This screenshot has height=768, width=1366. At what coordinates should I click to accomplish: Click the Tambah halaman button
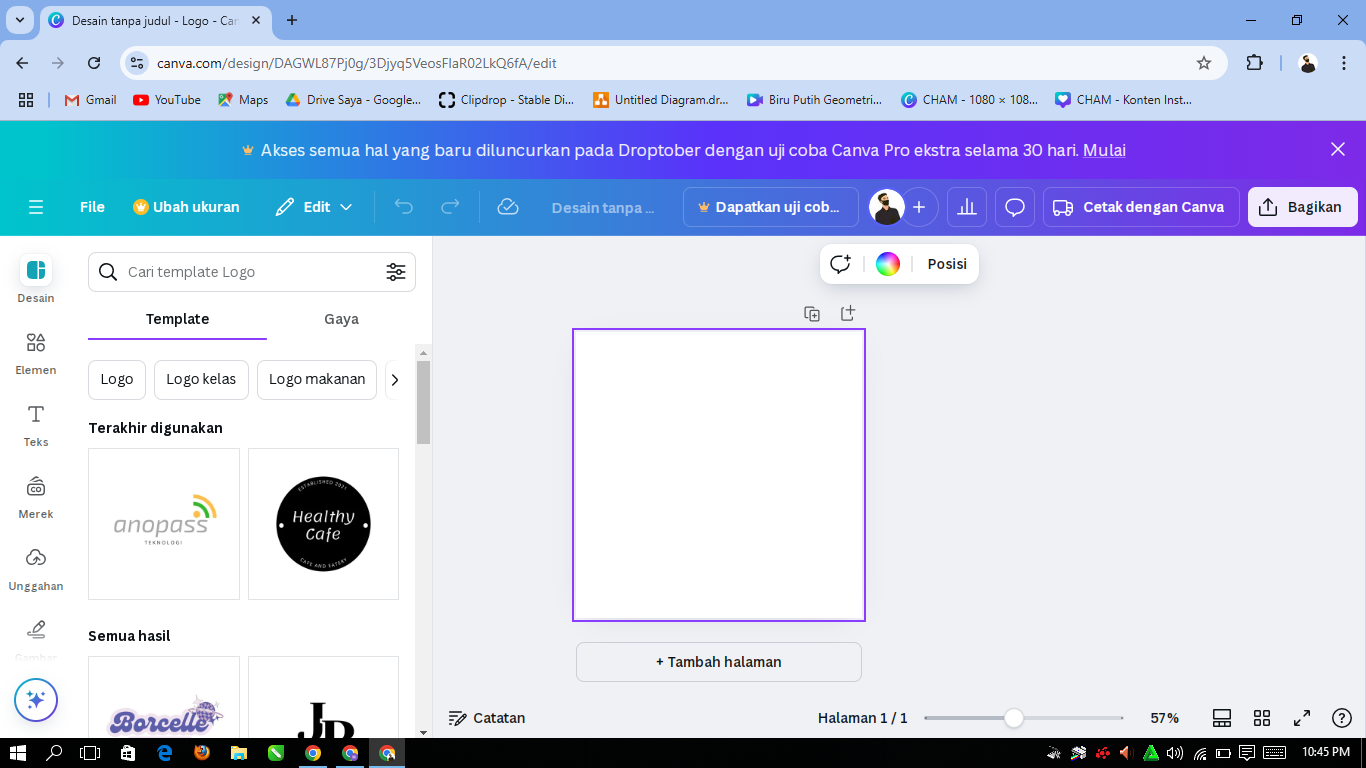719,662
